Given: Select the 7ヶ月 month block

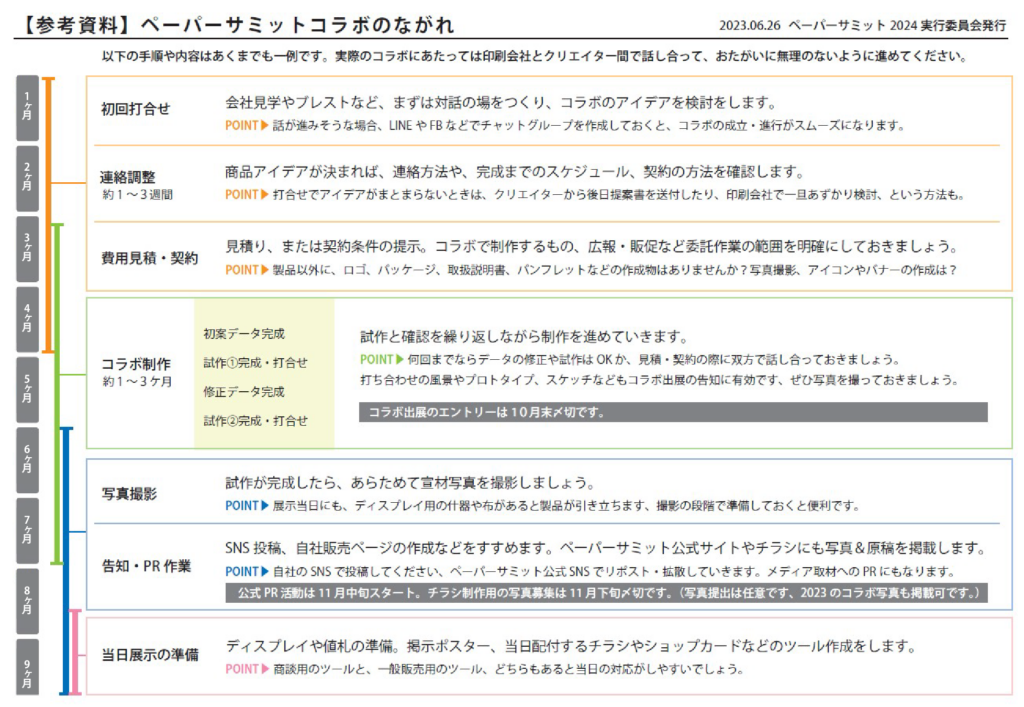Looking at the screenshot, I should (x=28, y=531).
